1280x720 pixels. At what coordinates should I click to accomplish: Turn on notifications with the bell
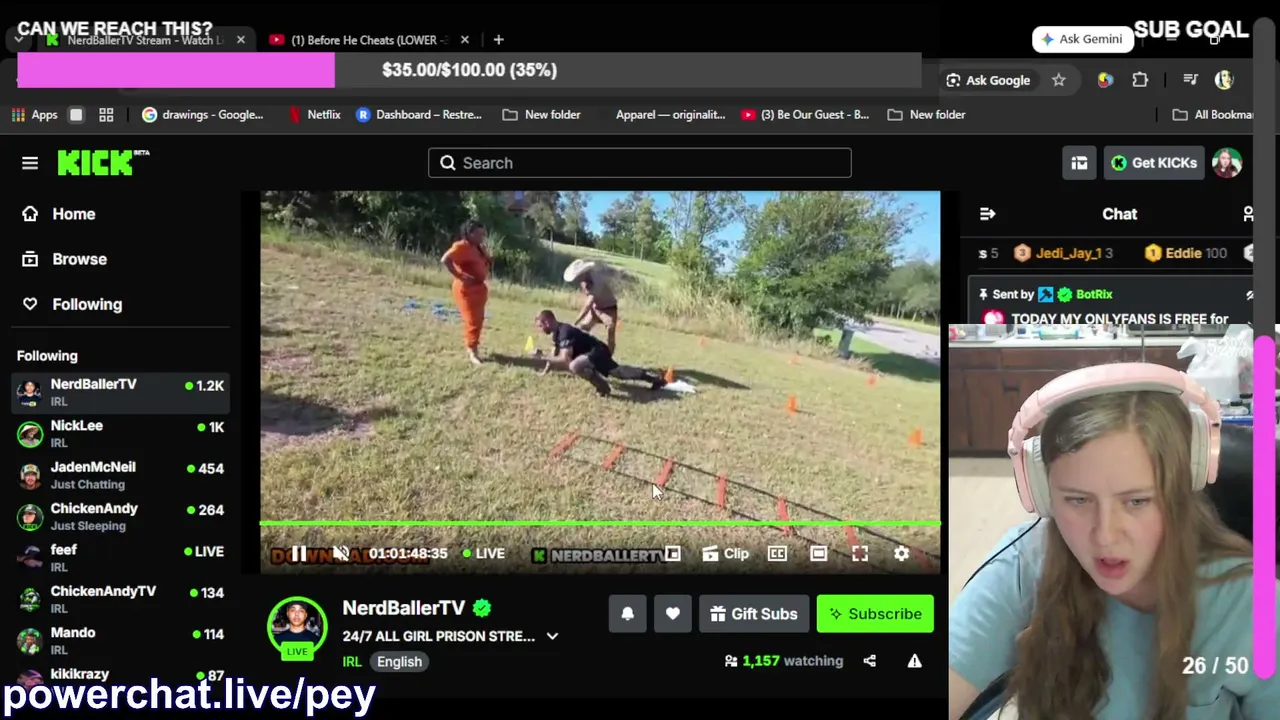point(628,614)
